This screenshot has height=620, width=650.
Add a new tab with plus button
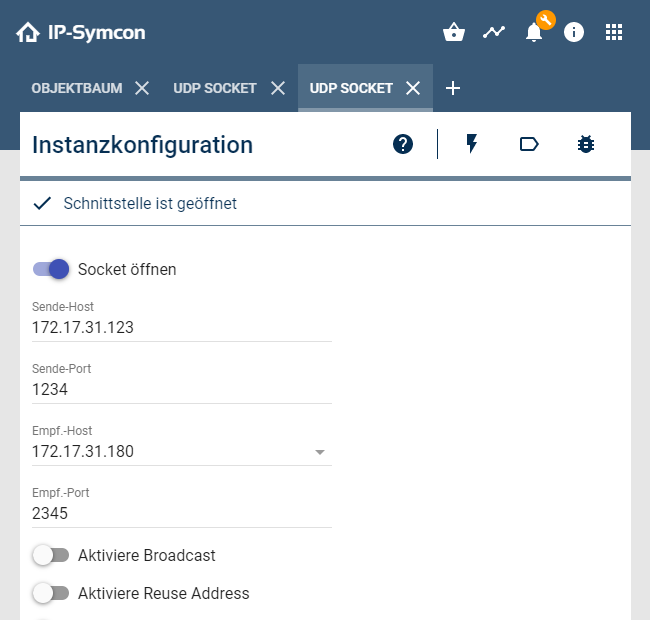(x=453, y=88)
